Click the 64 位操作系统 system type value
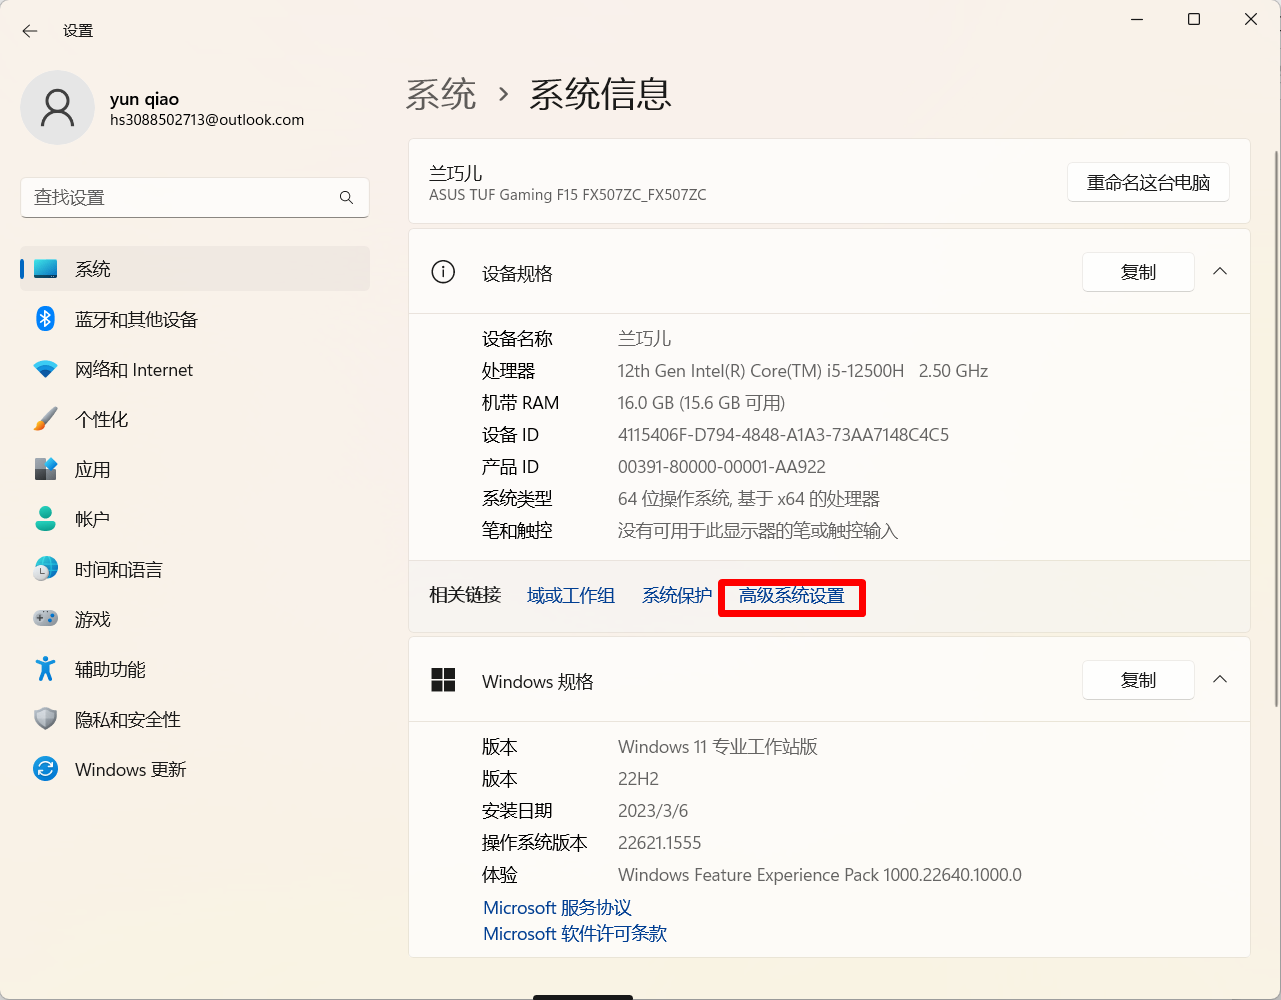 (x=749, y=499)
